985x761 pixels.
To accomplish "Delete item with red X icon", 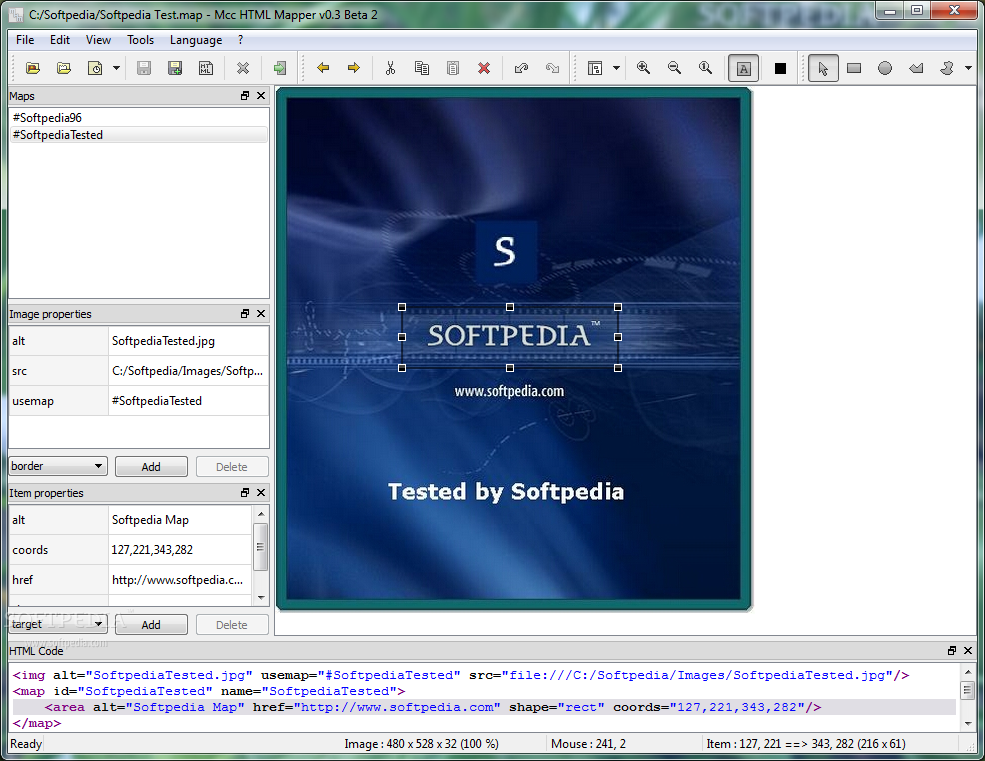I will pyautogui.click(x=484, y=68).
